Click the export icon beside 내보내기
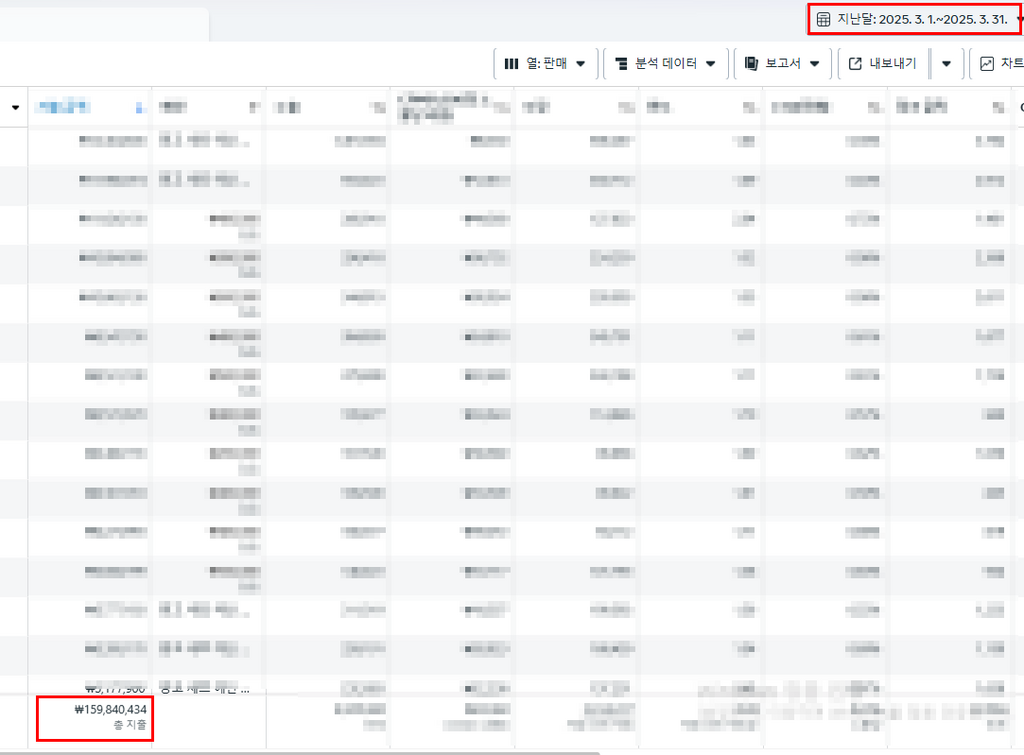Screen dimensions: 1024x755 pyautogui.click(x=855, y=64)
